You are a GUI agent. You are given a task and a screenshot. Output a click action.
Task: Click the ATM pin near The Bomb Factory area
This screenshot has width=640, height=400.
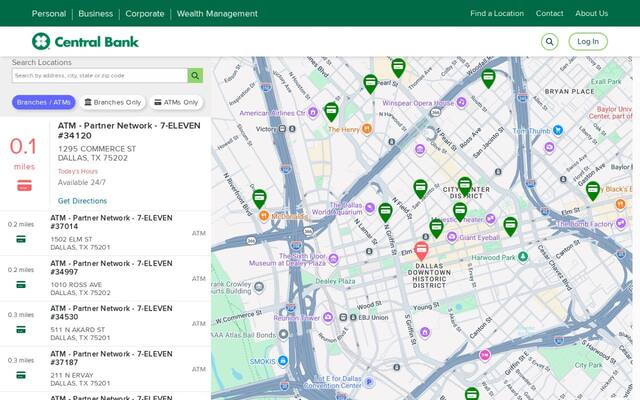point(593,191)
